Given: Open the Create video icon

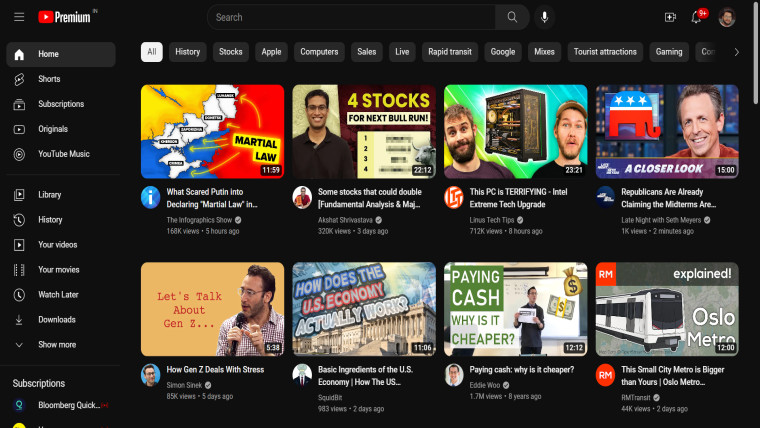Looking at the screenshot, I should pos(670,17).
